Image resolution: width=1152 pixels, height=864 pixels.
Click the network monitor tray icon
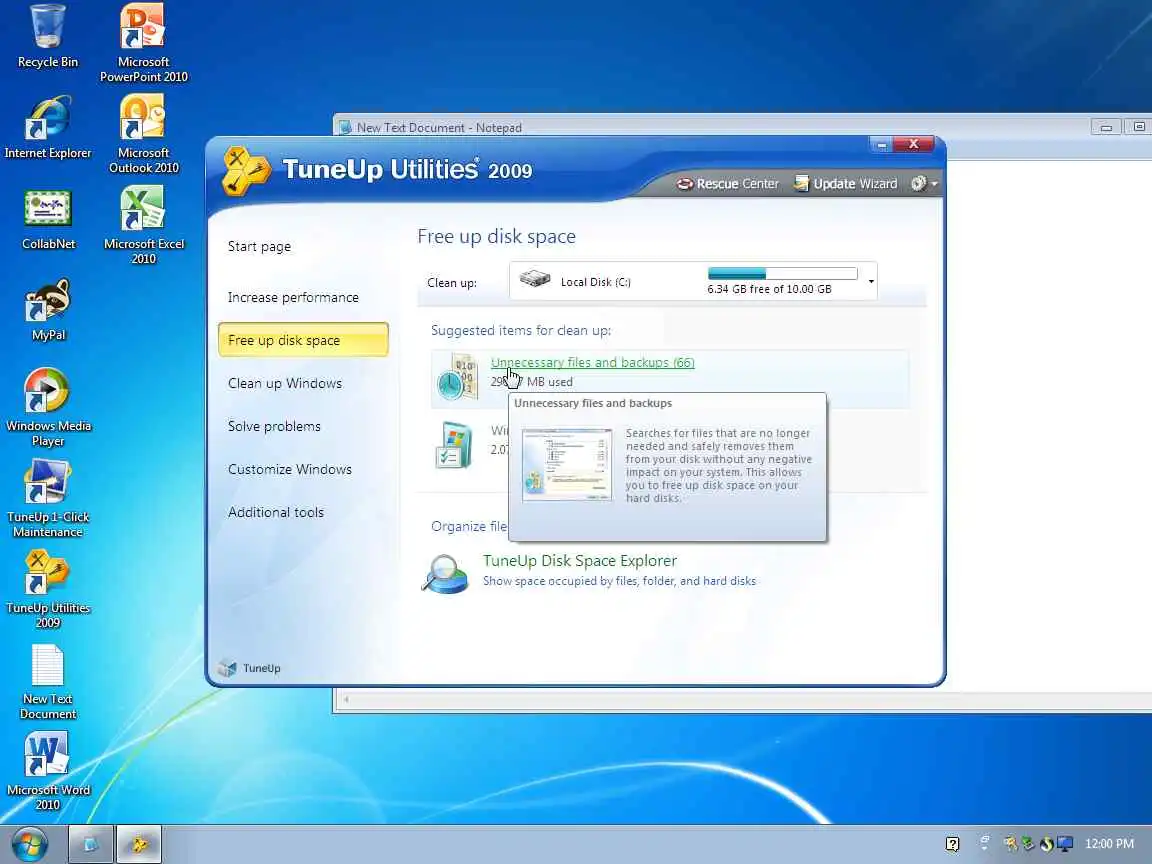[x=1065, y=843]
